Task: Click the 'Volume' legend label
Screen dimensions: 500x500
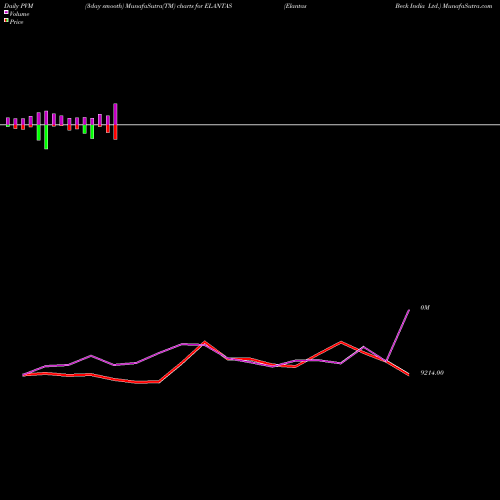Action: click(19, 14)
